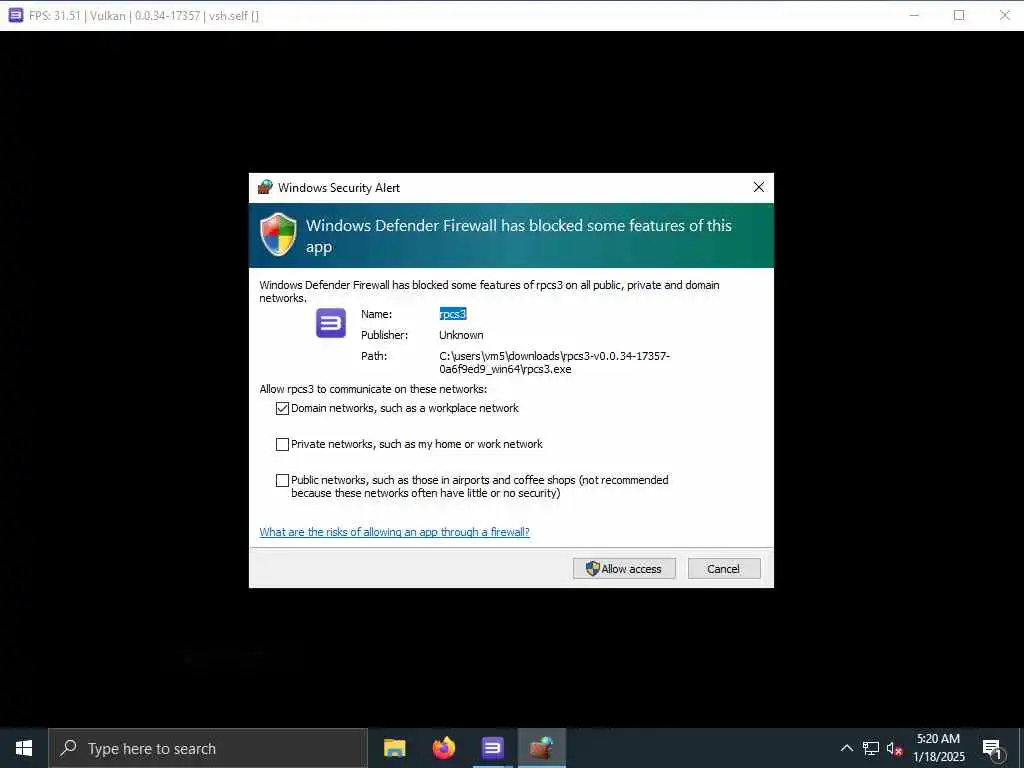The width and height of the screenshot is (1024, 768).
Task: Close the RPCS3 game window
Action: (1004, 15)
